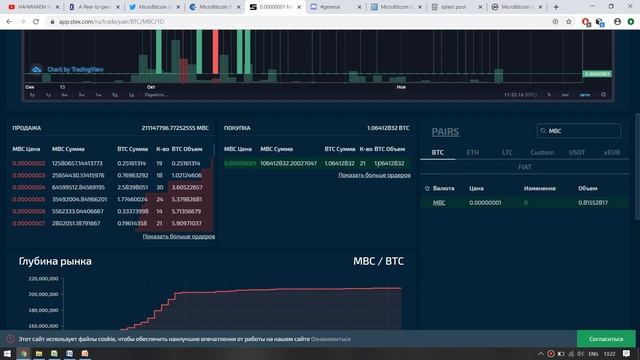Select the BTC market tab in PAIRS
This screenshot has height=360, width=640.
tap(438, 153)
